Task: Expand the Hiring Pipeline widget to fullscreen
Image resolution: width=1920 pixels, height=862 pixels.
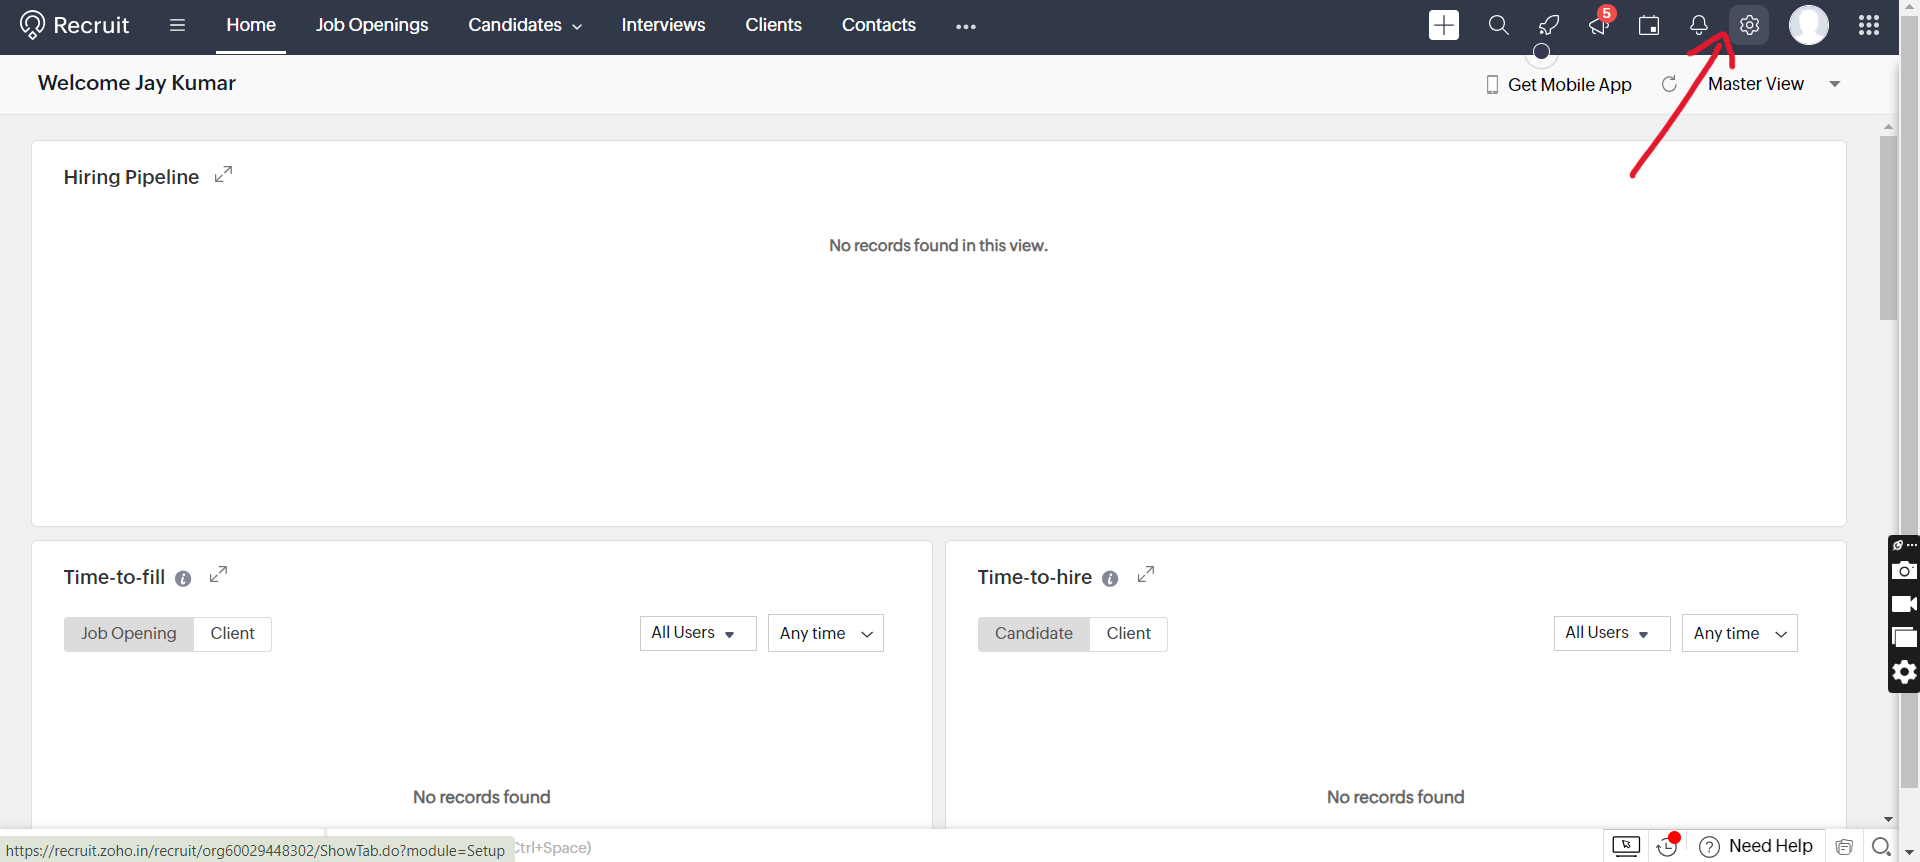Action: (x=224, y=174)
